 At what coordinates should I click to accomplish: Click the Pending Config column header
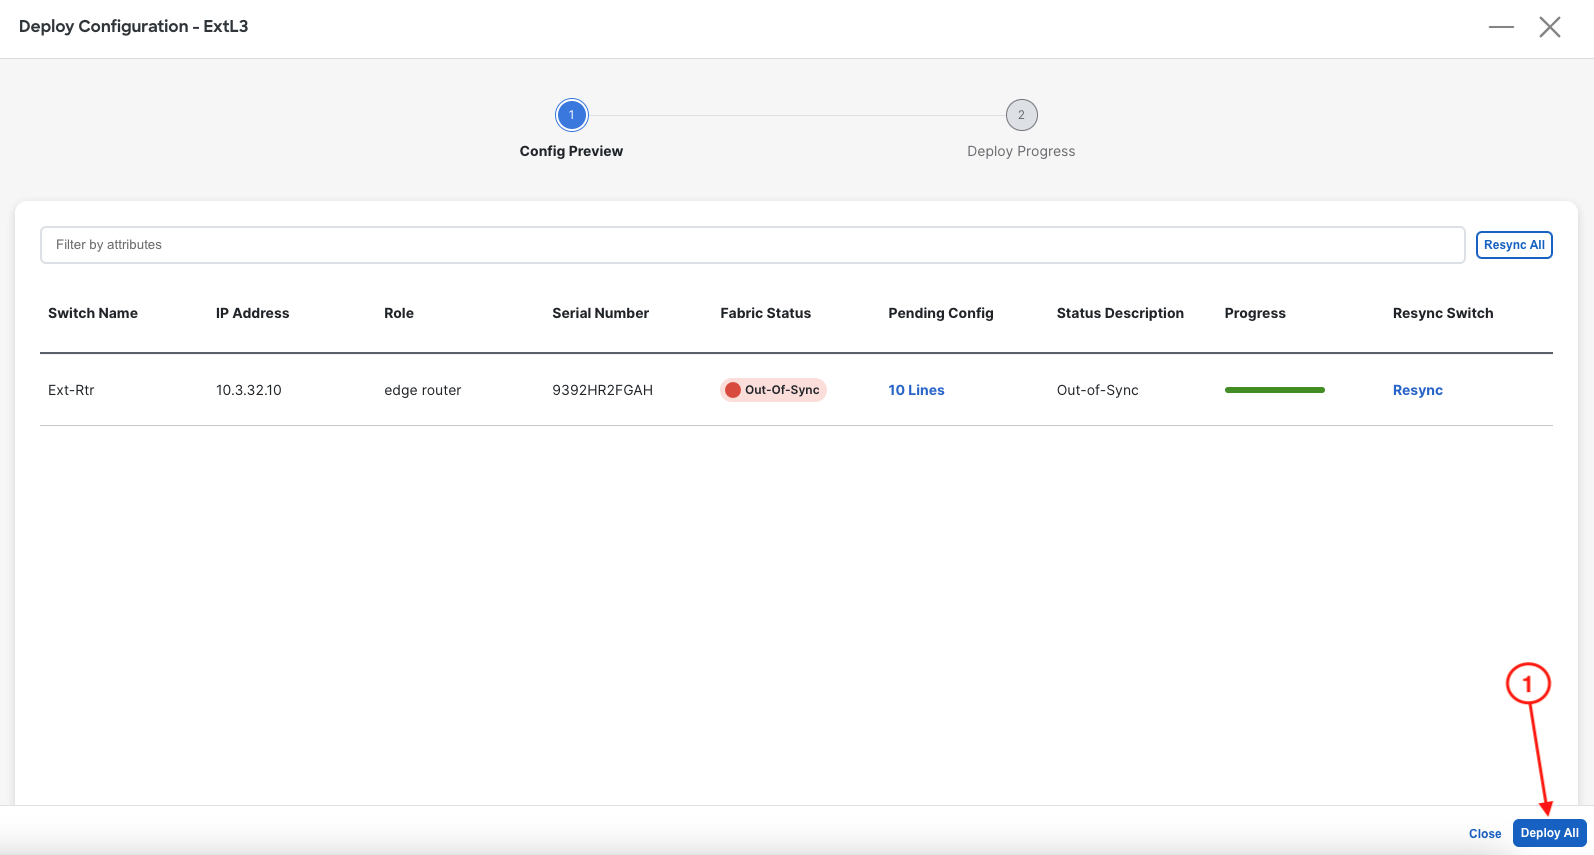click(941, 313)
